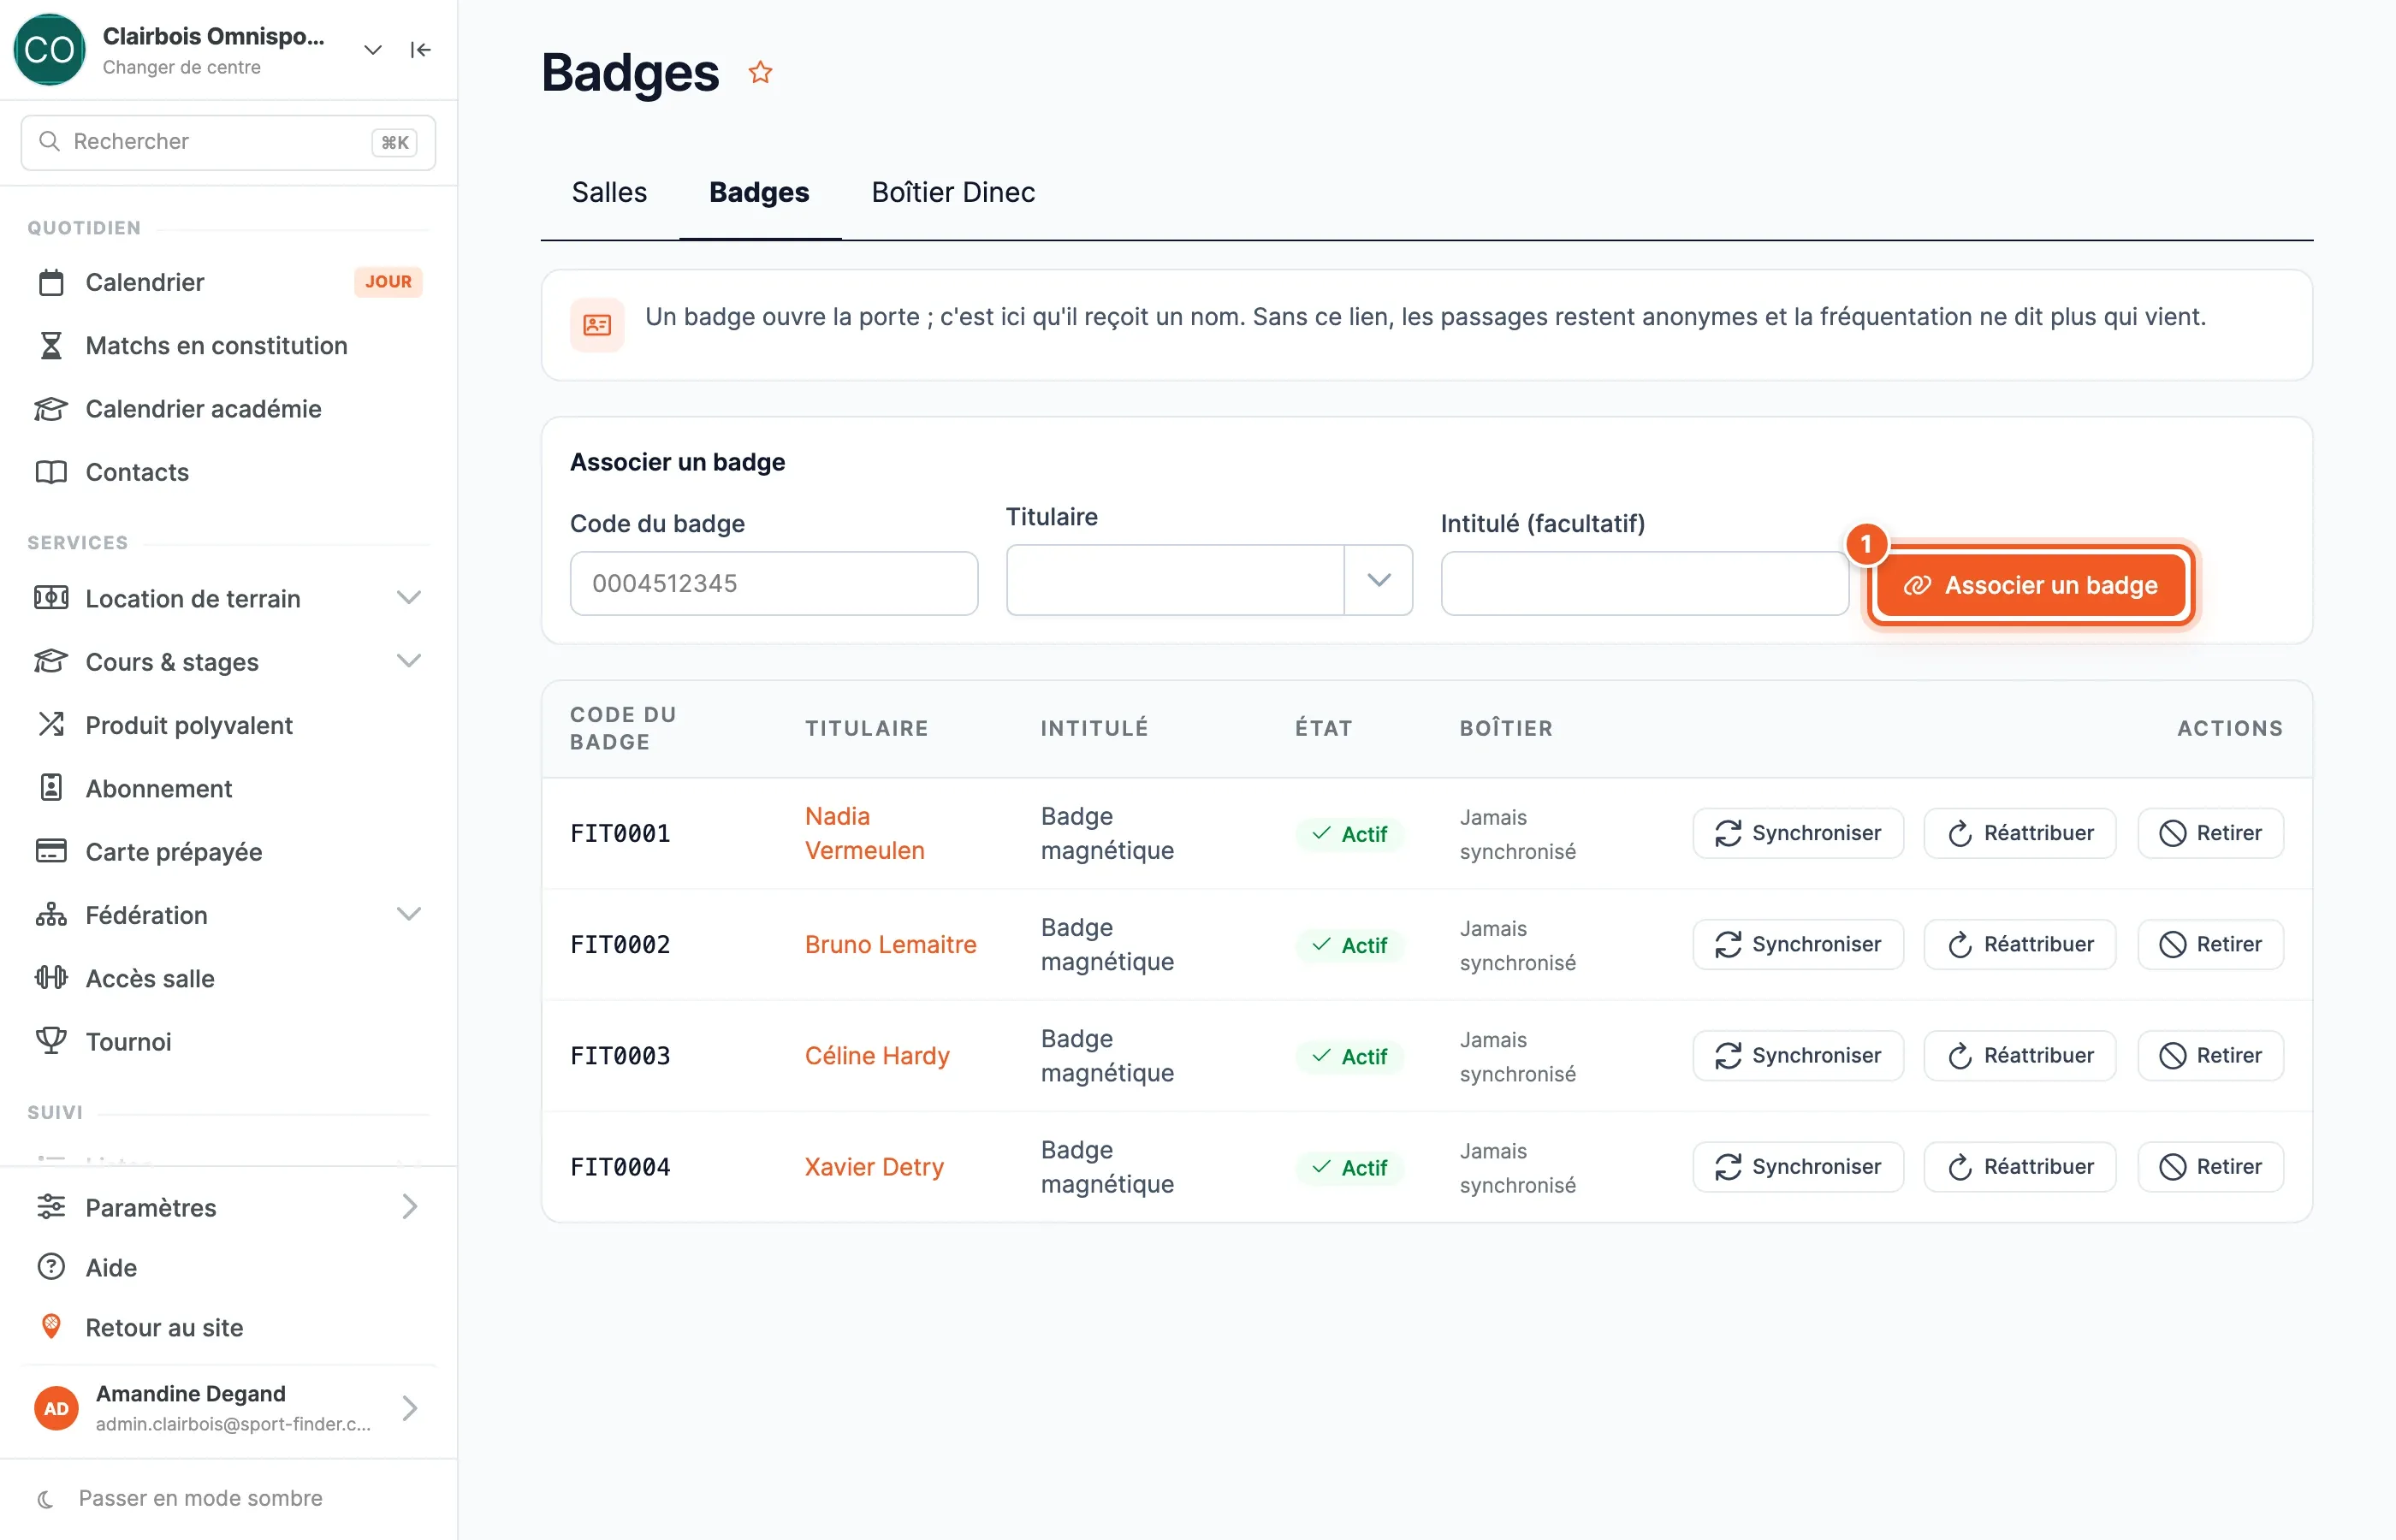Switch to Boîtier Dinec tab

(x=953, y=192)
